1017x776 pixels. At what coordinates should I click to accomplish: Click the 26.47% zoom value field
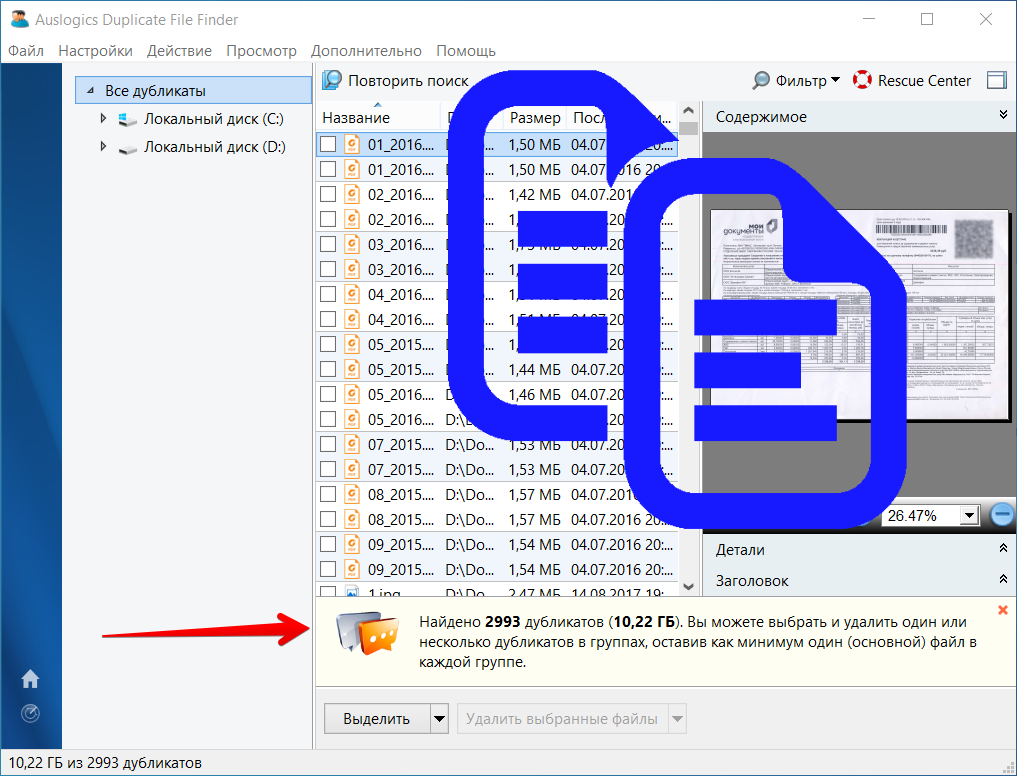point(920,516)
